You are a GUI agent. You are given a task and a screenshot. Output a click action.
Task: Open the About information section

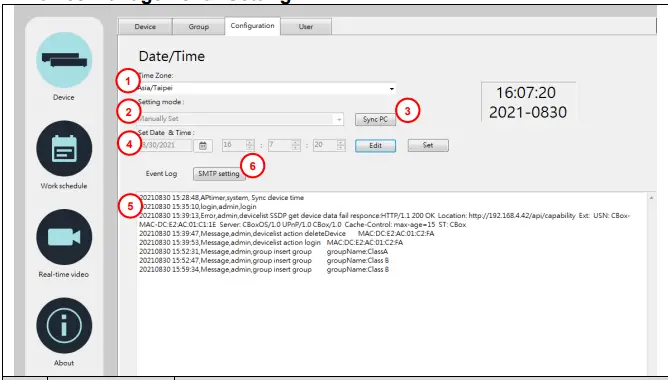tap(64, 326)
